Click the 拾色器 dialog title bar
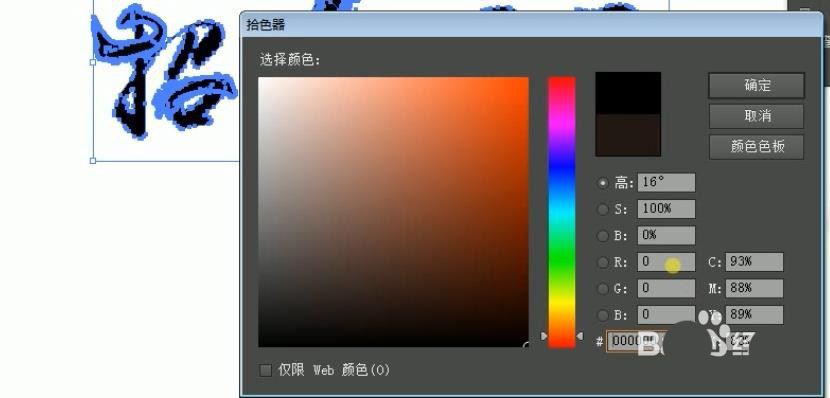The height and width of the screenshot is (398, 830). pos(531,25)
